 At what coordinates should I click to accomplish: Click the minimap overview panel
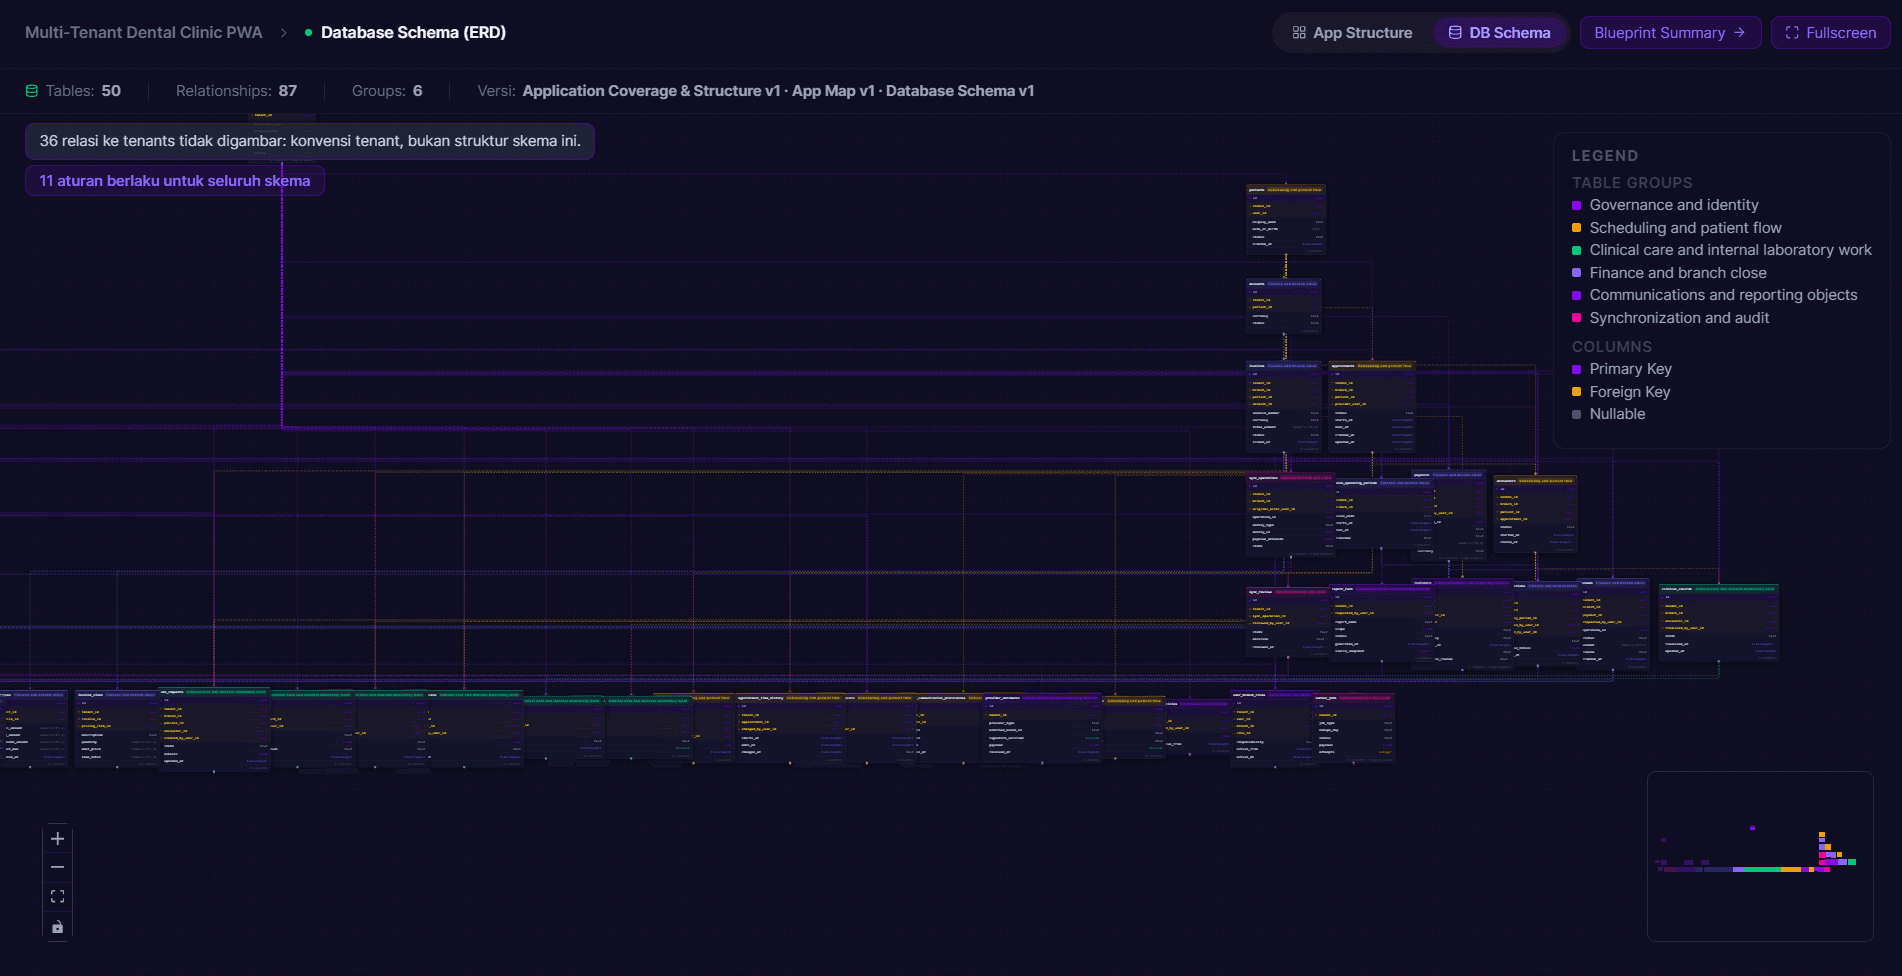(x=1760, y=856)
